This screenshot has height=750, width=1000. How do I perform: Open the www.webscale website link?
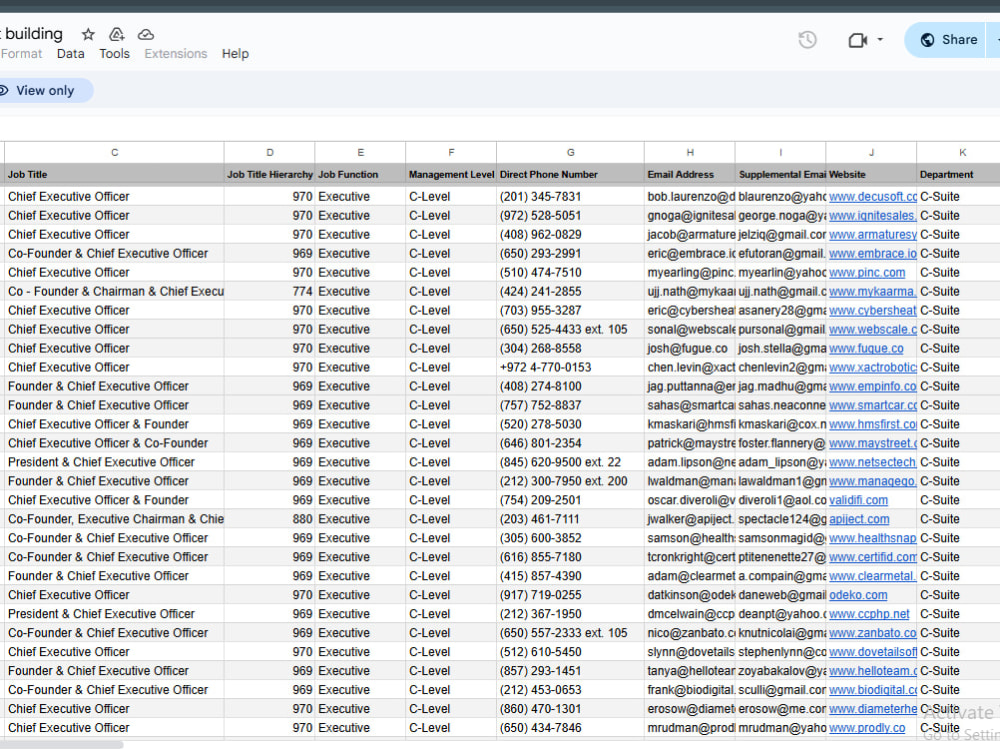pos(872,329)
